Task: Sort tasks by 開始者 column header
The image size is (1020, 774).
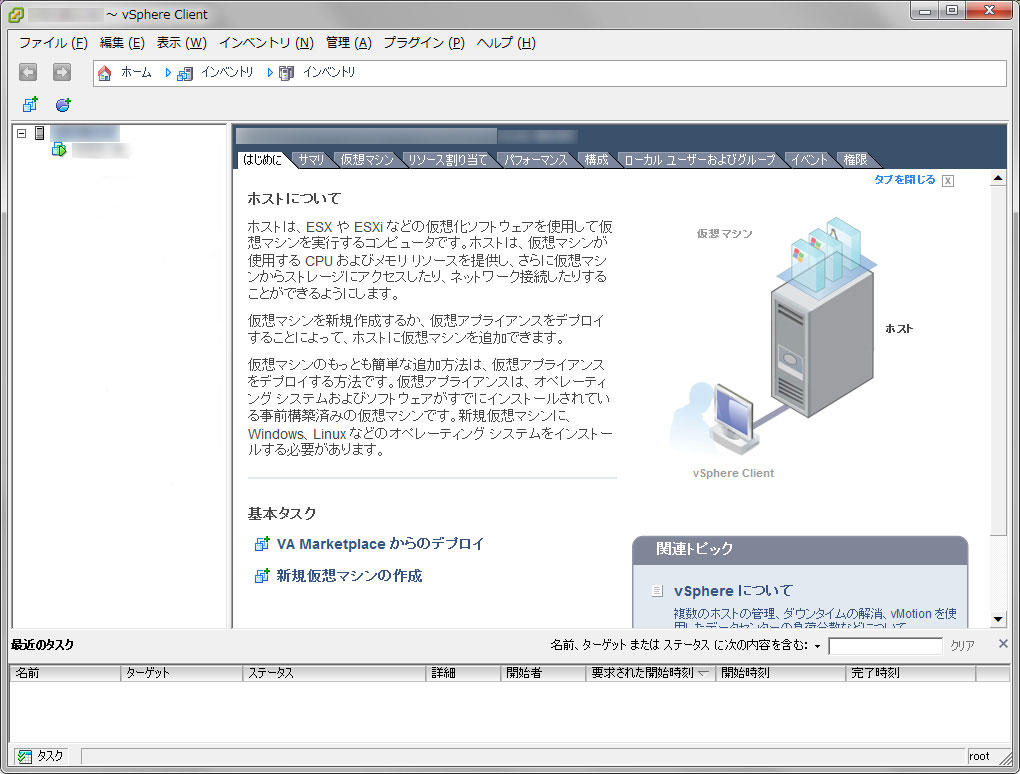Action: pos(544,673)
